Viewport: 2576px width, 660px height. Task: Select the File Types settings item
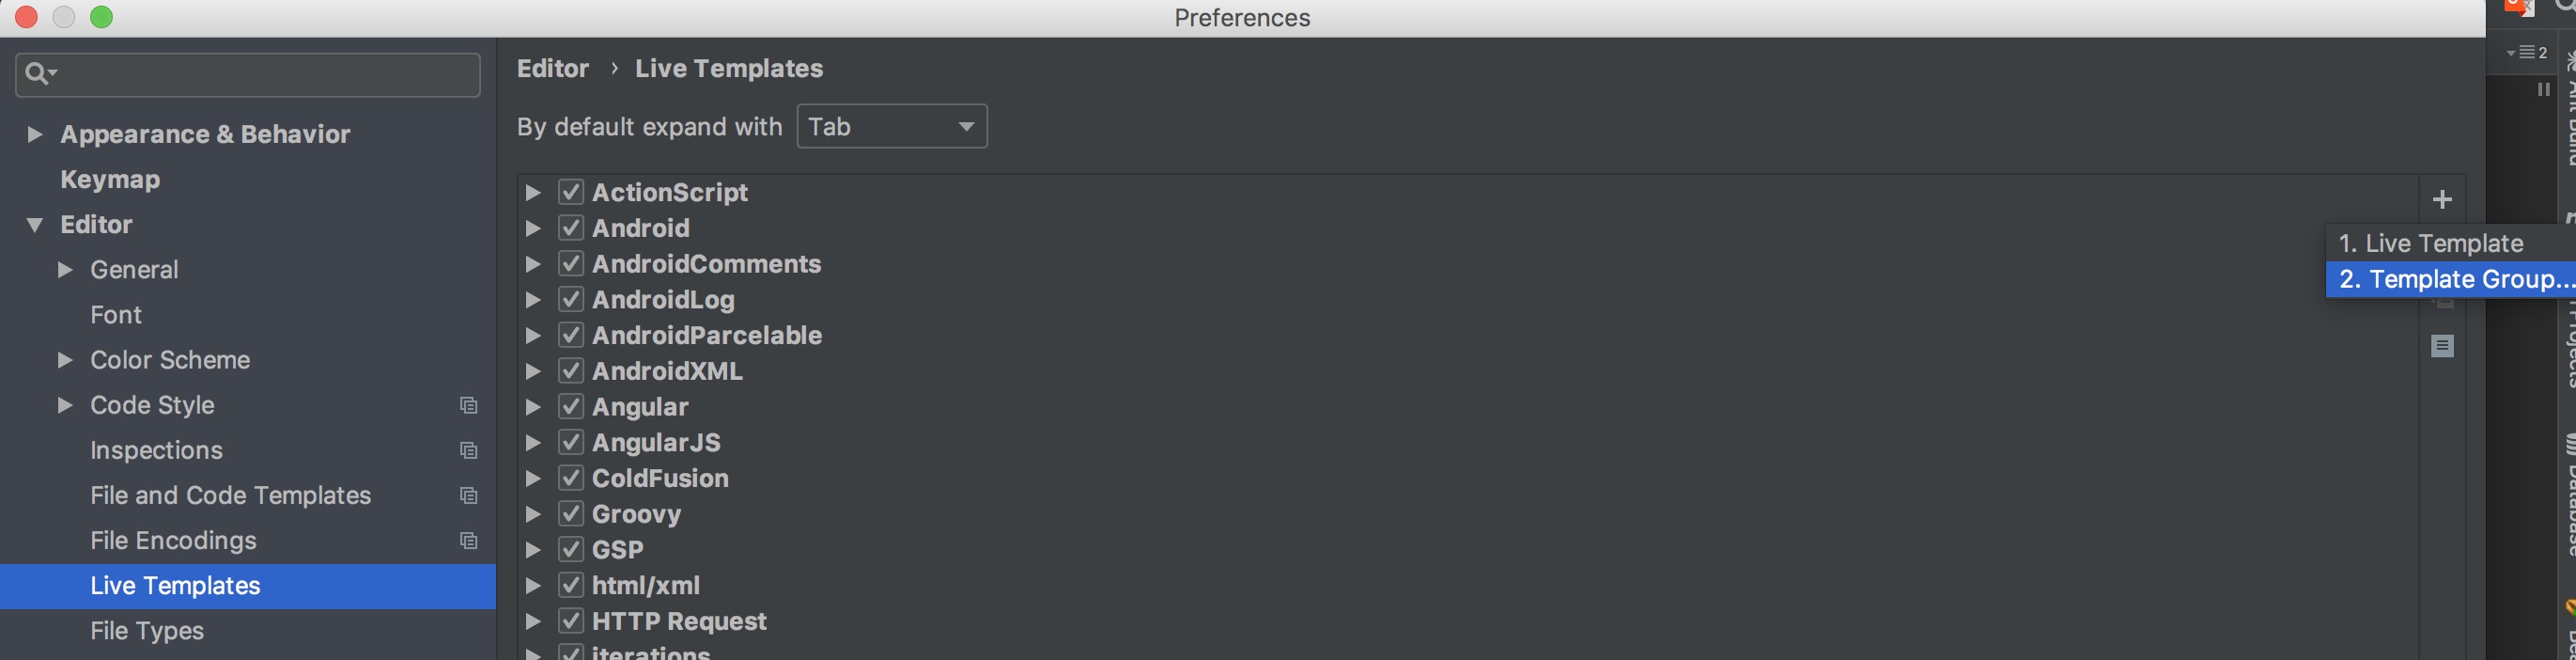147,631
